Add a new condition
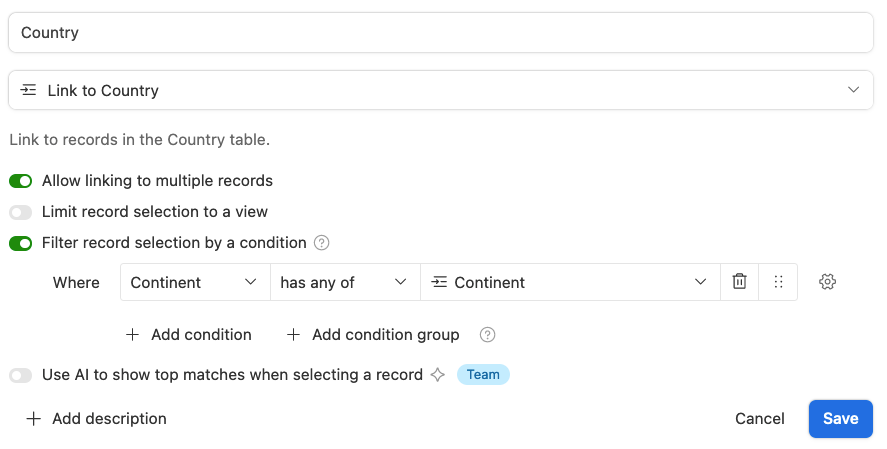The height and width of the screenshot is (449, 887). 188,335
